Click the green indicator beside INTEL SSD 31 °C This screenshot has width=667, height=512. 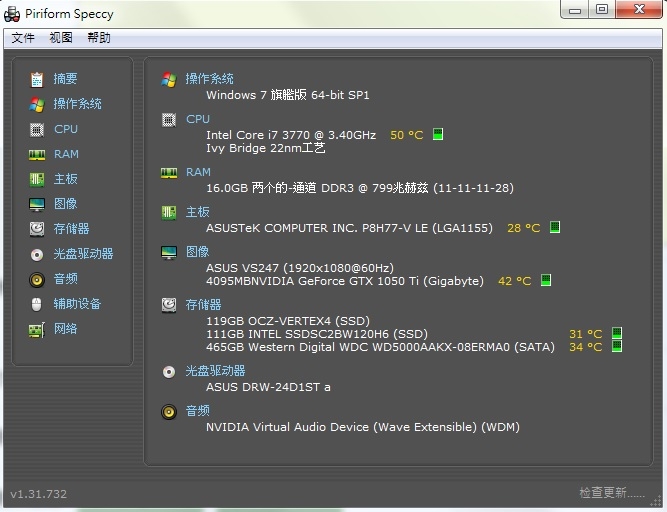coord(617,333)
